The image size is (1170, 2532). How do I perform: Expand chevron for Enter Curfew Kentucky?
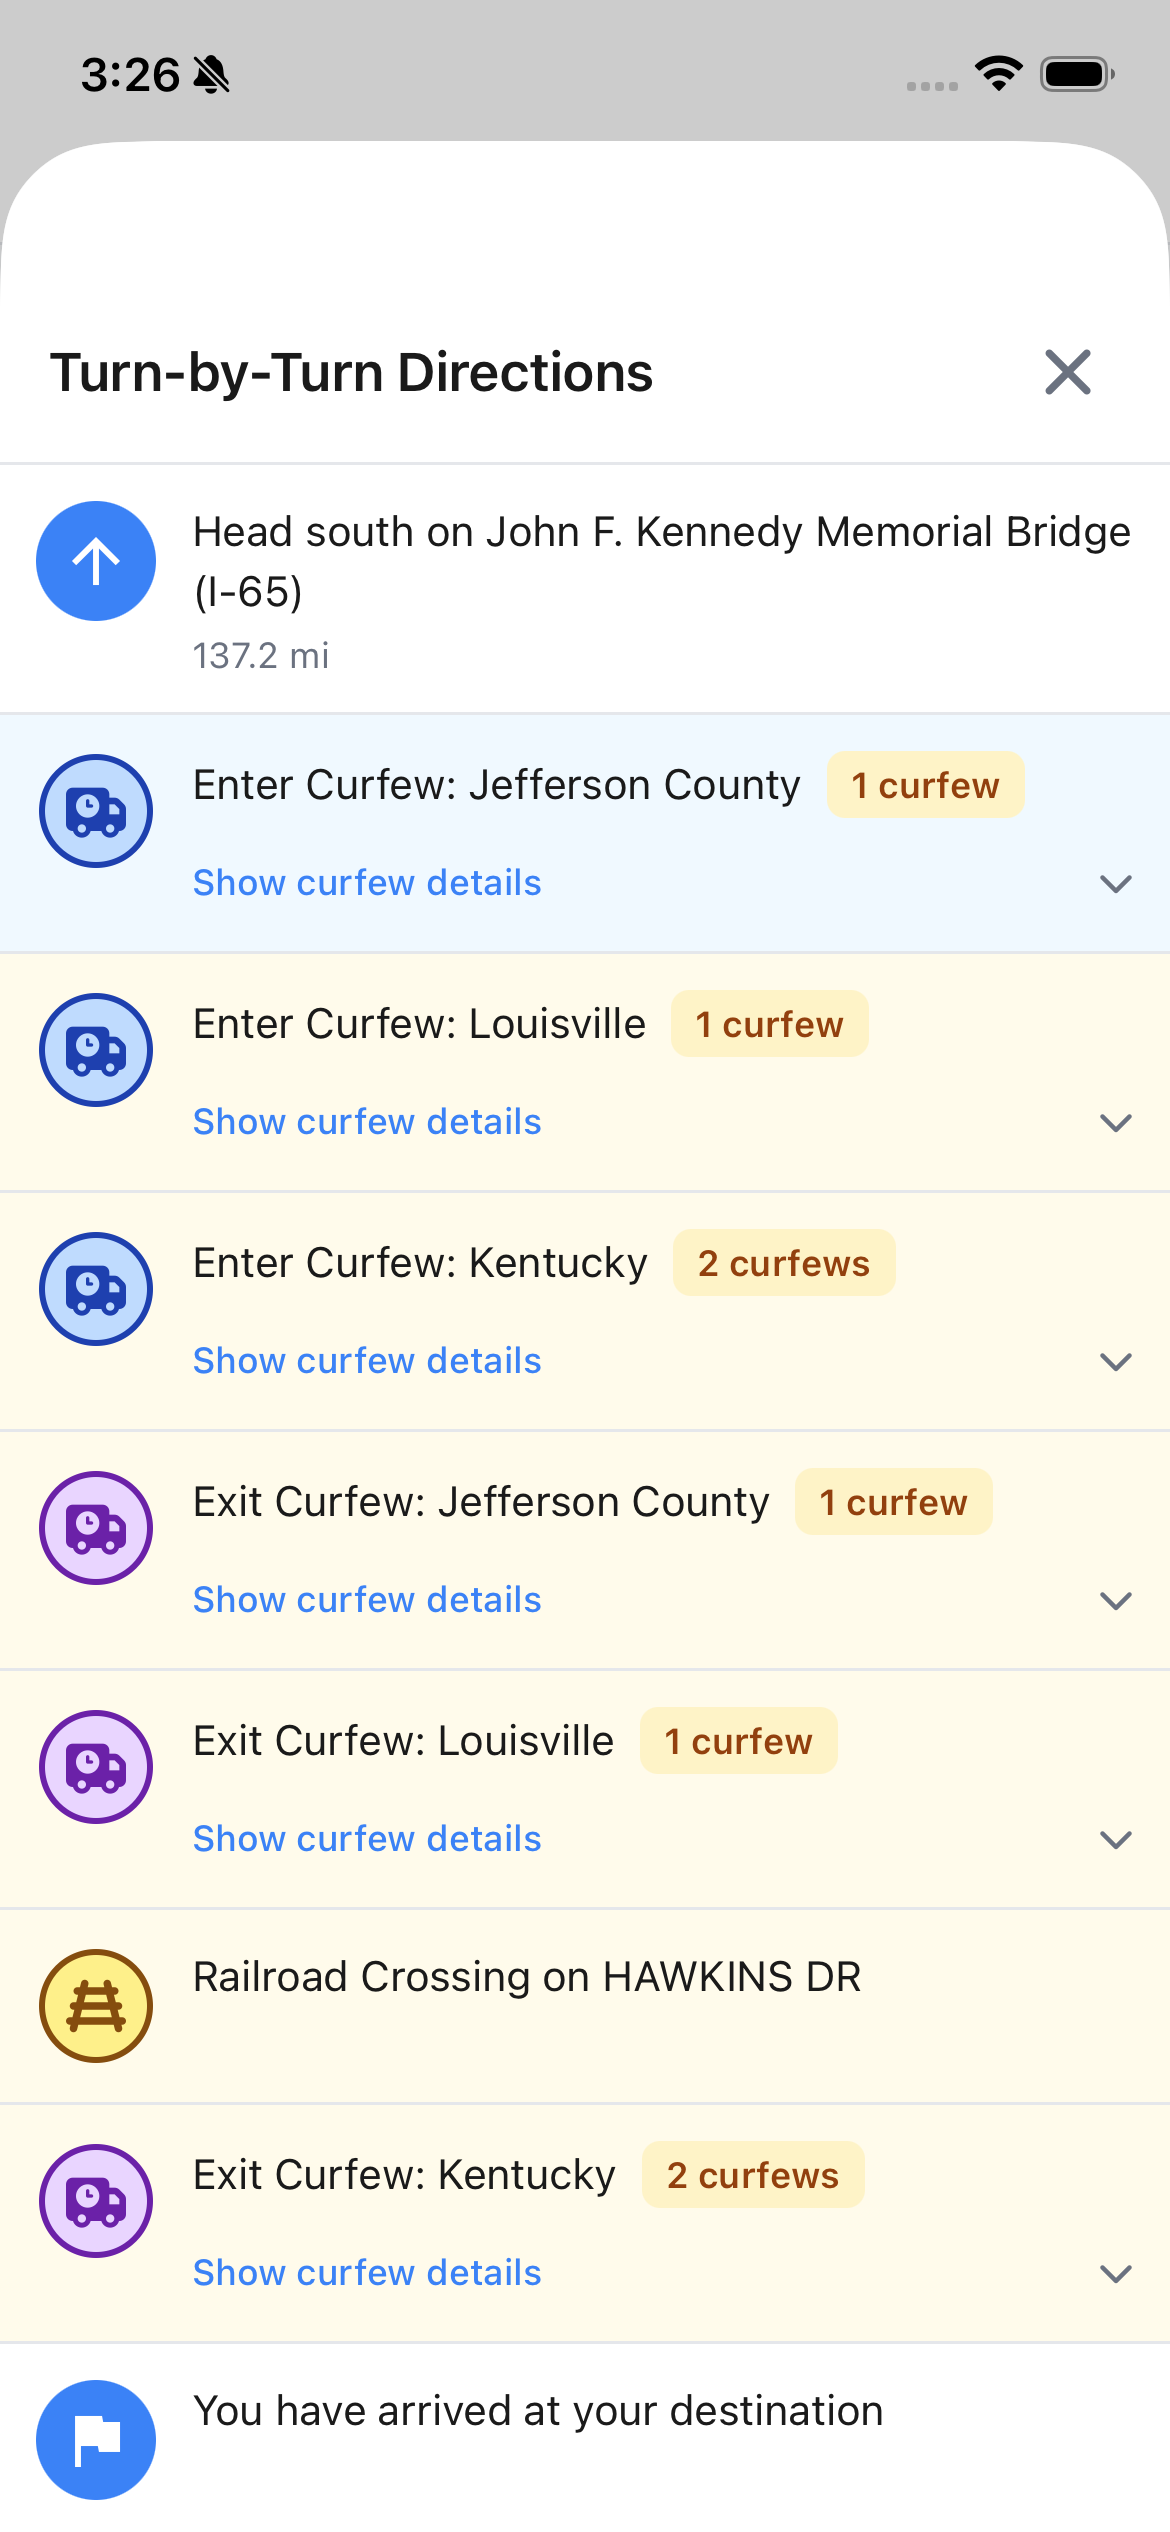pyautogui.click(x=1115, y=1362)
